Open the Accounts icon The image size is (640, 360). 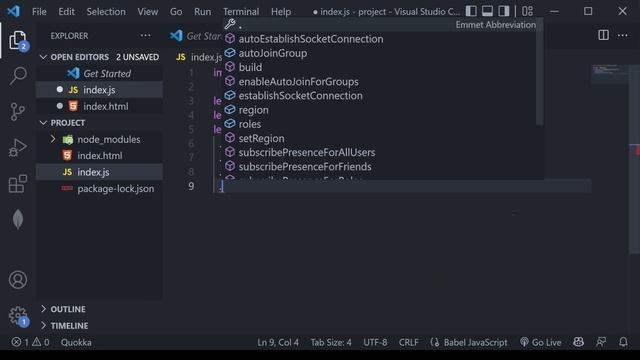pyautogui.click(x=18, y=280)
